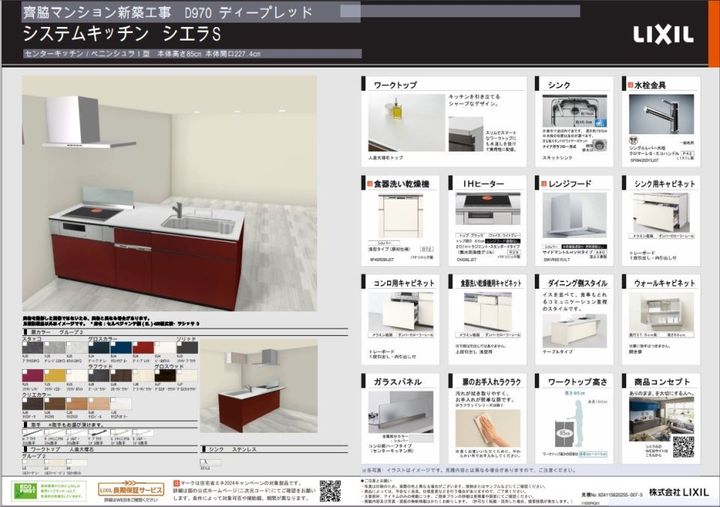Select the range hood image under レンジフード
720x507 pixels.
[571, 213]
